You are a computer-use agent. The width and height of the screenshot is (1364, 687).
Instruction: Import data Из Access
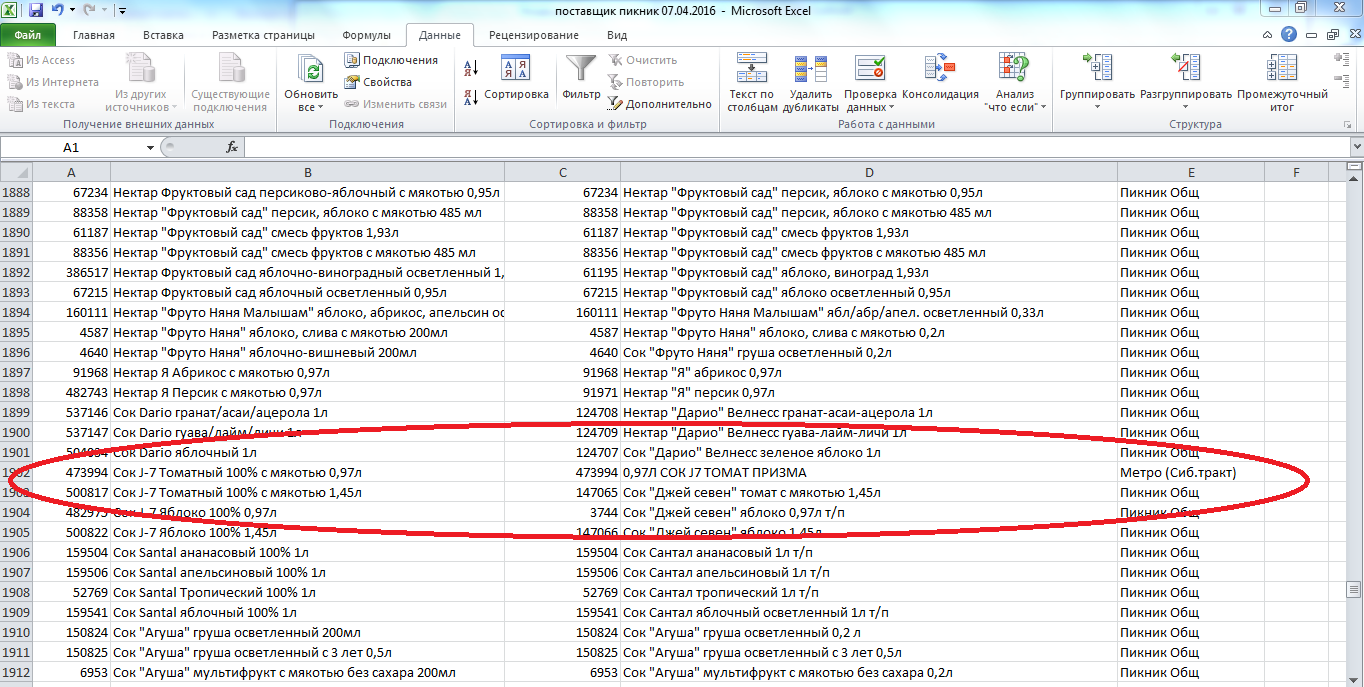click(42, 60)
